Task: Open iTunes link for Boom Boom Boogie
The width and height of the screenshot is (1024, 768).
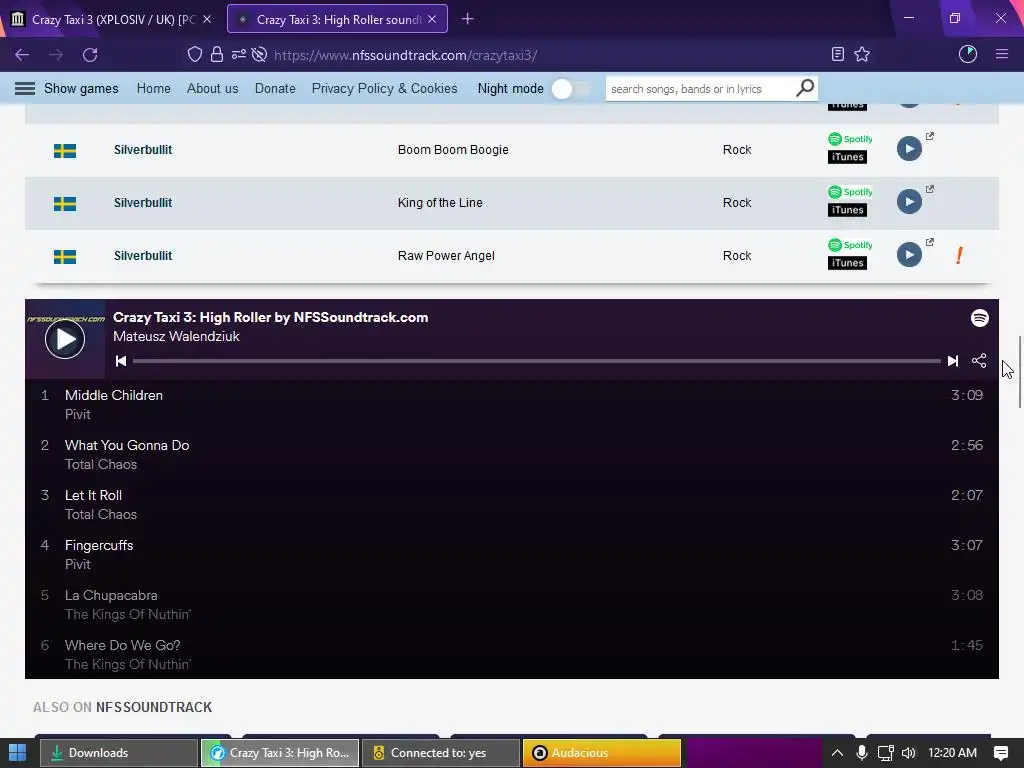Action: 848,157
